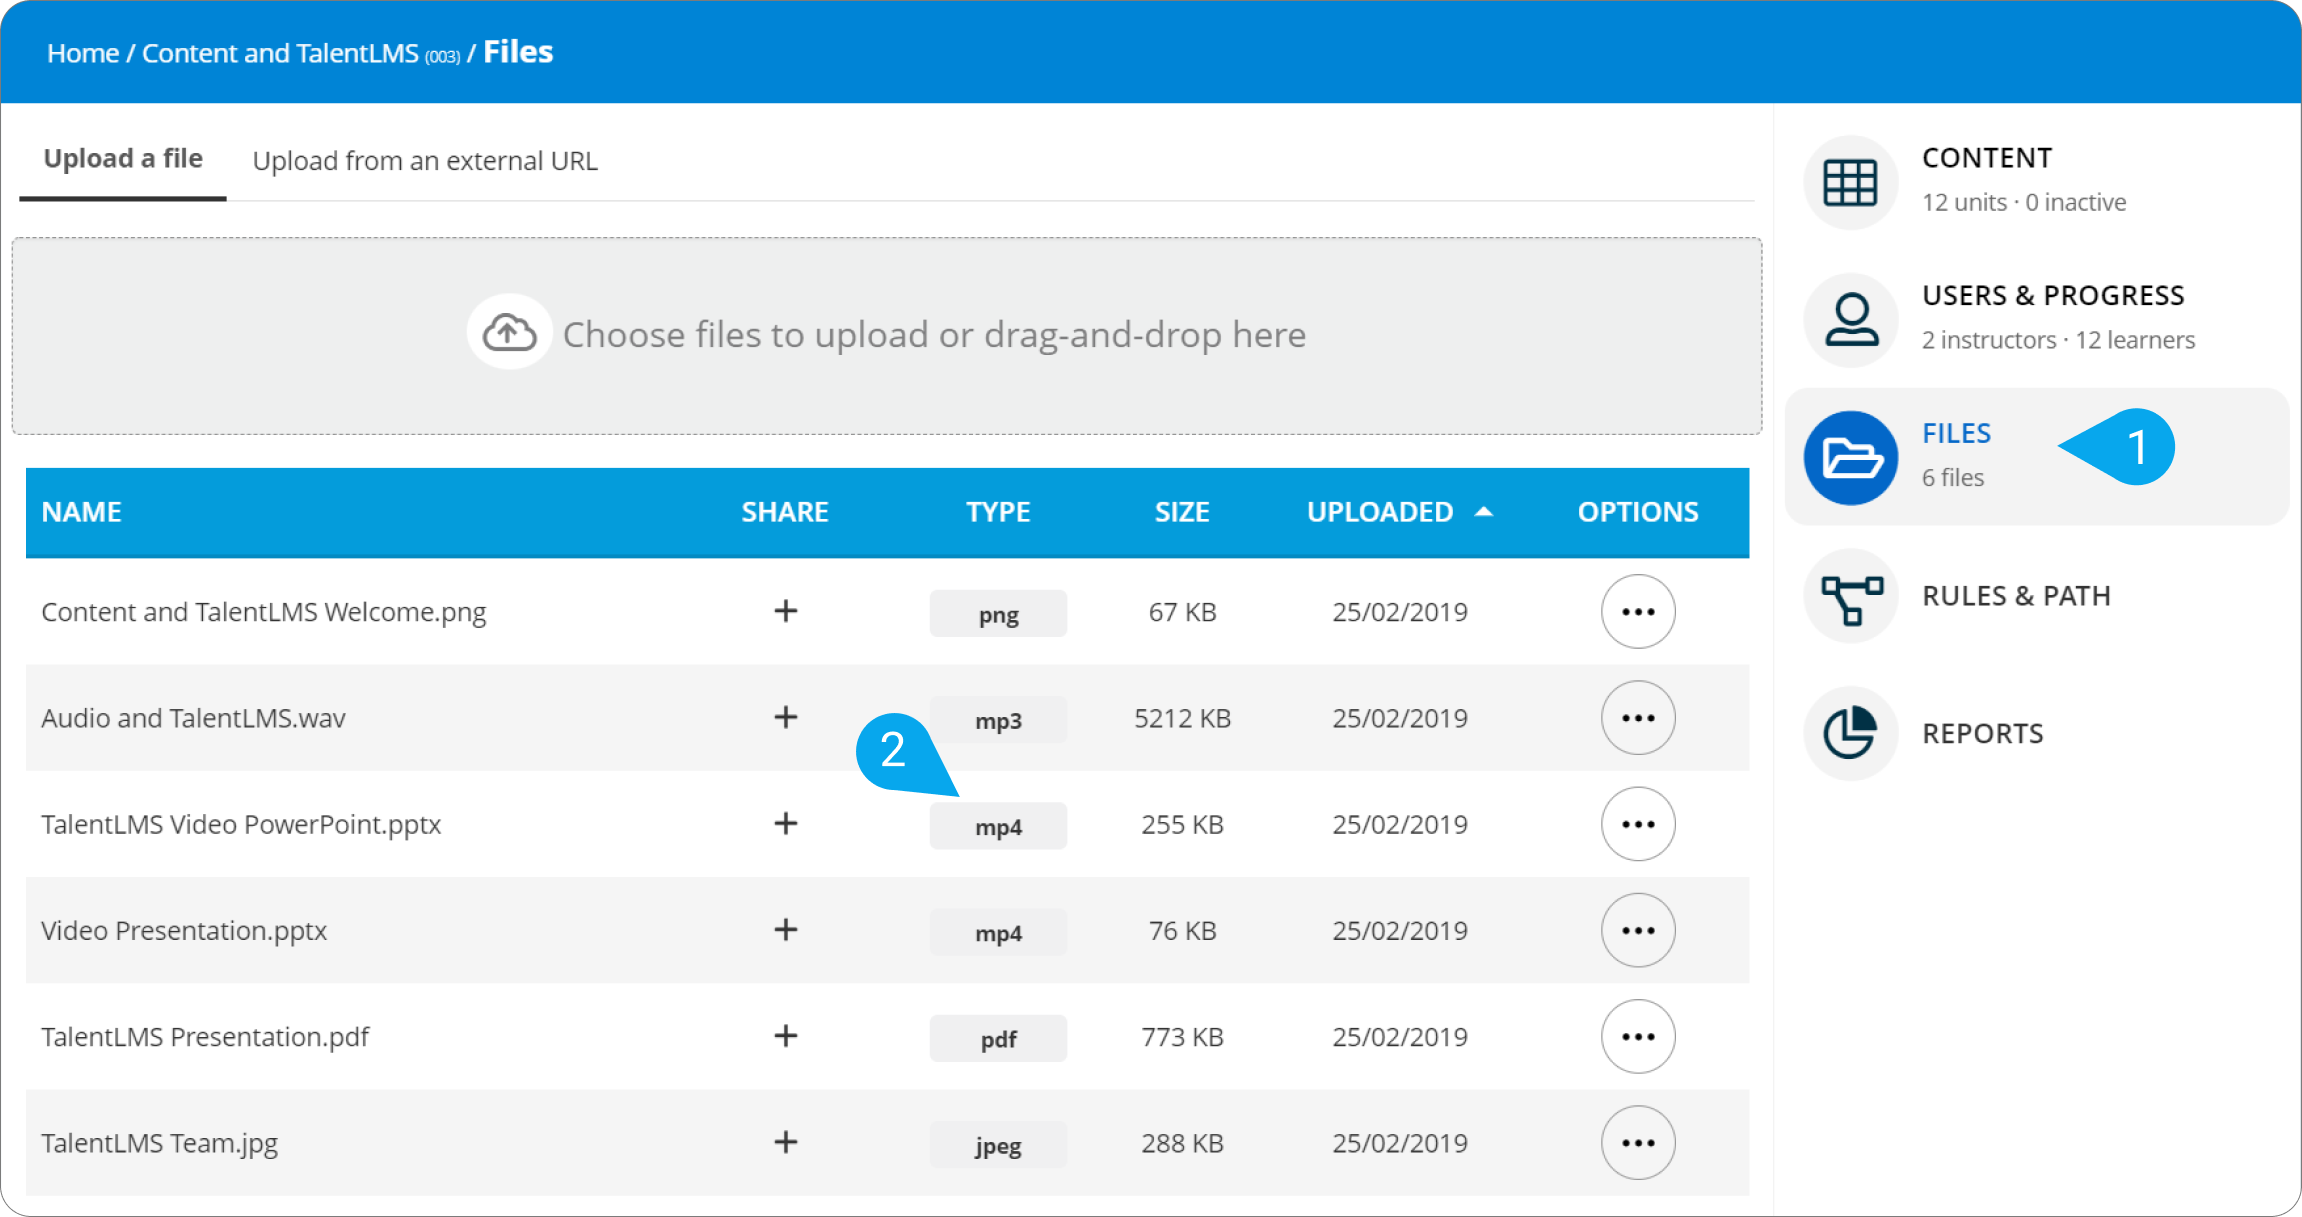
Task: Sort table by NAME column header
Action: coord(81,512)
